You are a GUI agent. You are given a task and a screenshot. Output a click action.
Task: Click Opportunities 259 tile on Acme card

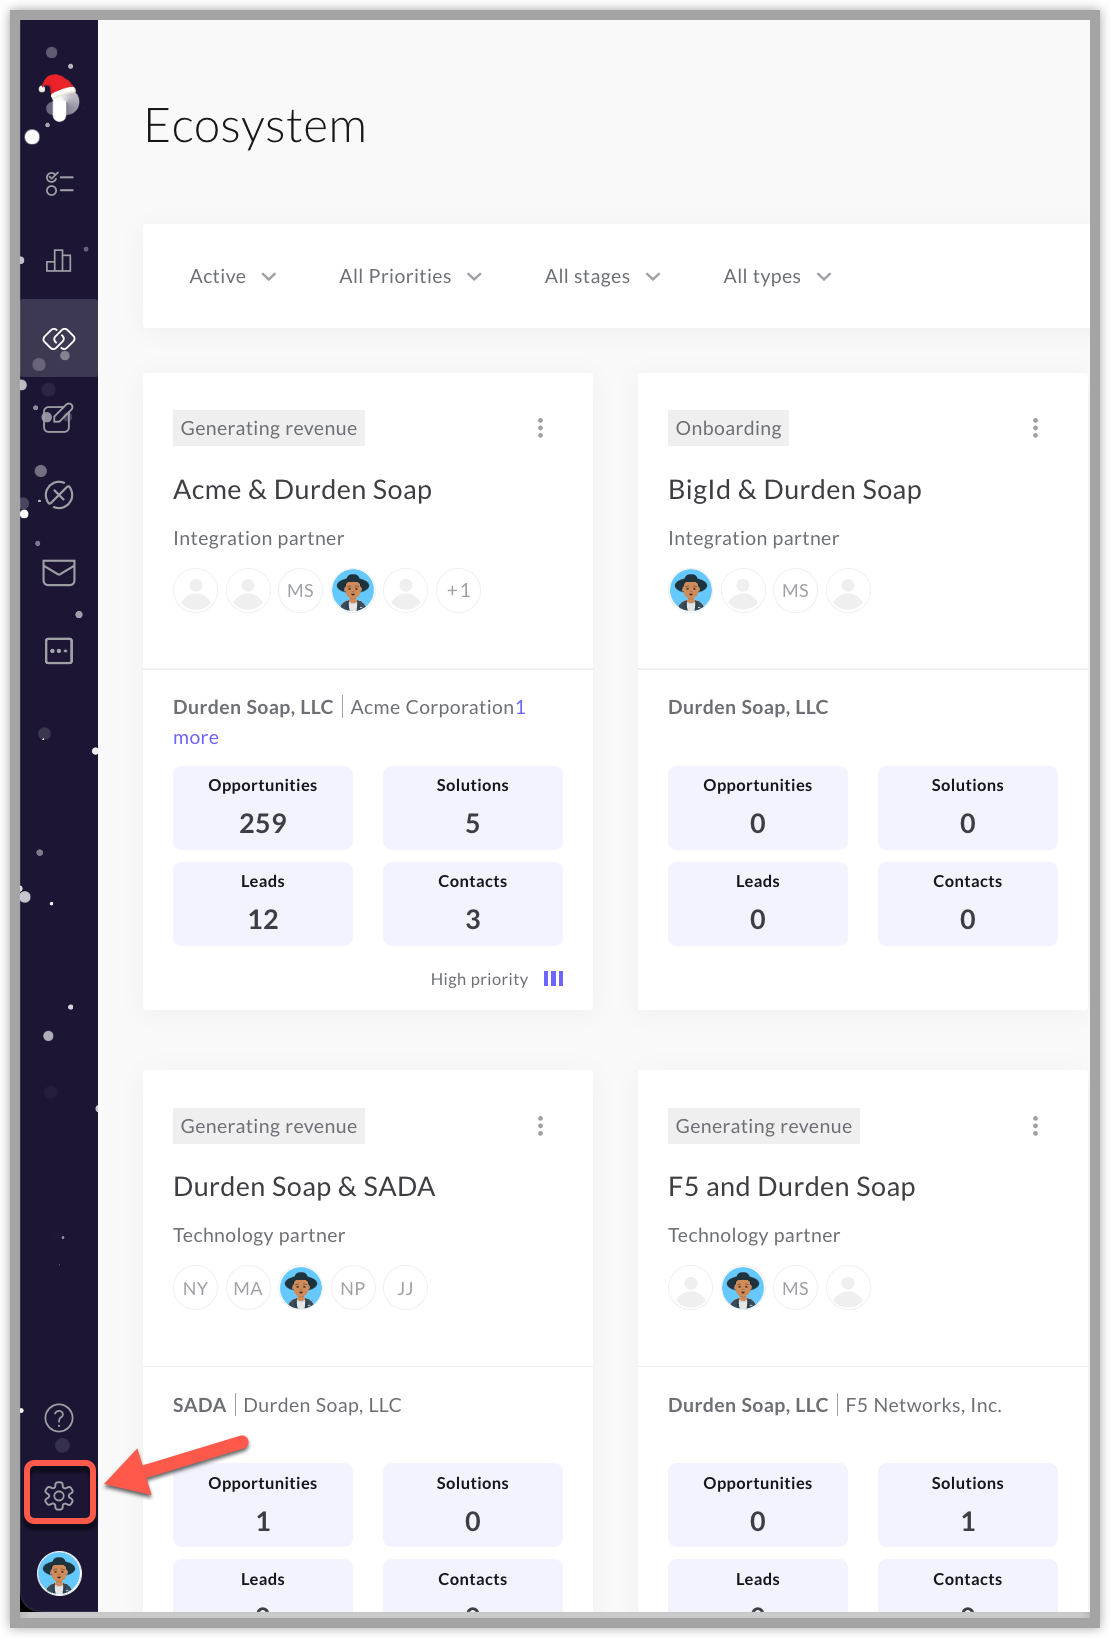pos(263,808)
